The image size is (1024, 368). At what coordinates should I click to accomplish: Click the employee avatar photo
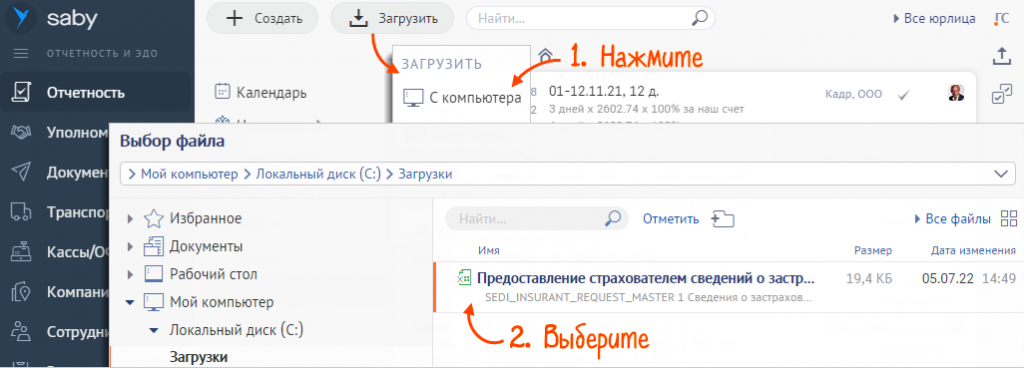click(956, 93)
